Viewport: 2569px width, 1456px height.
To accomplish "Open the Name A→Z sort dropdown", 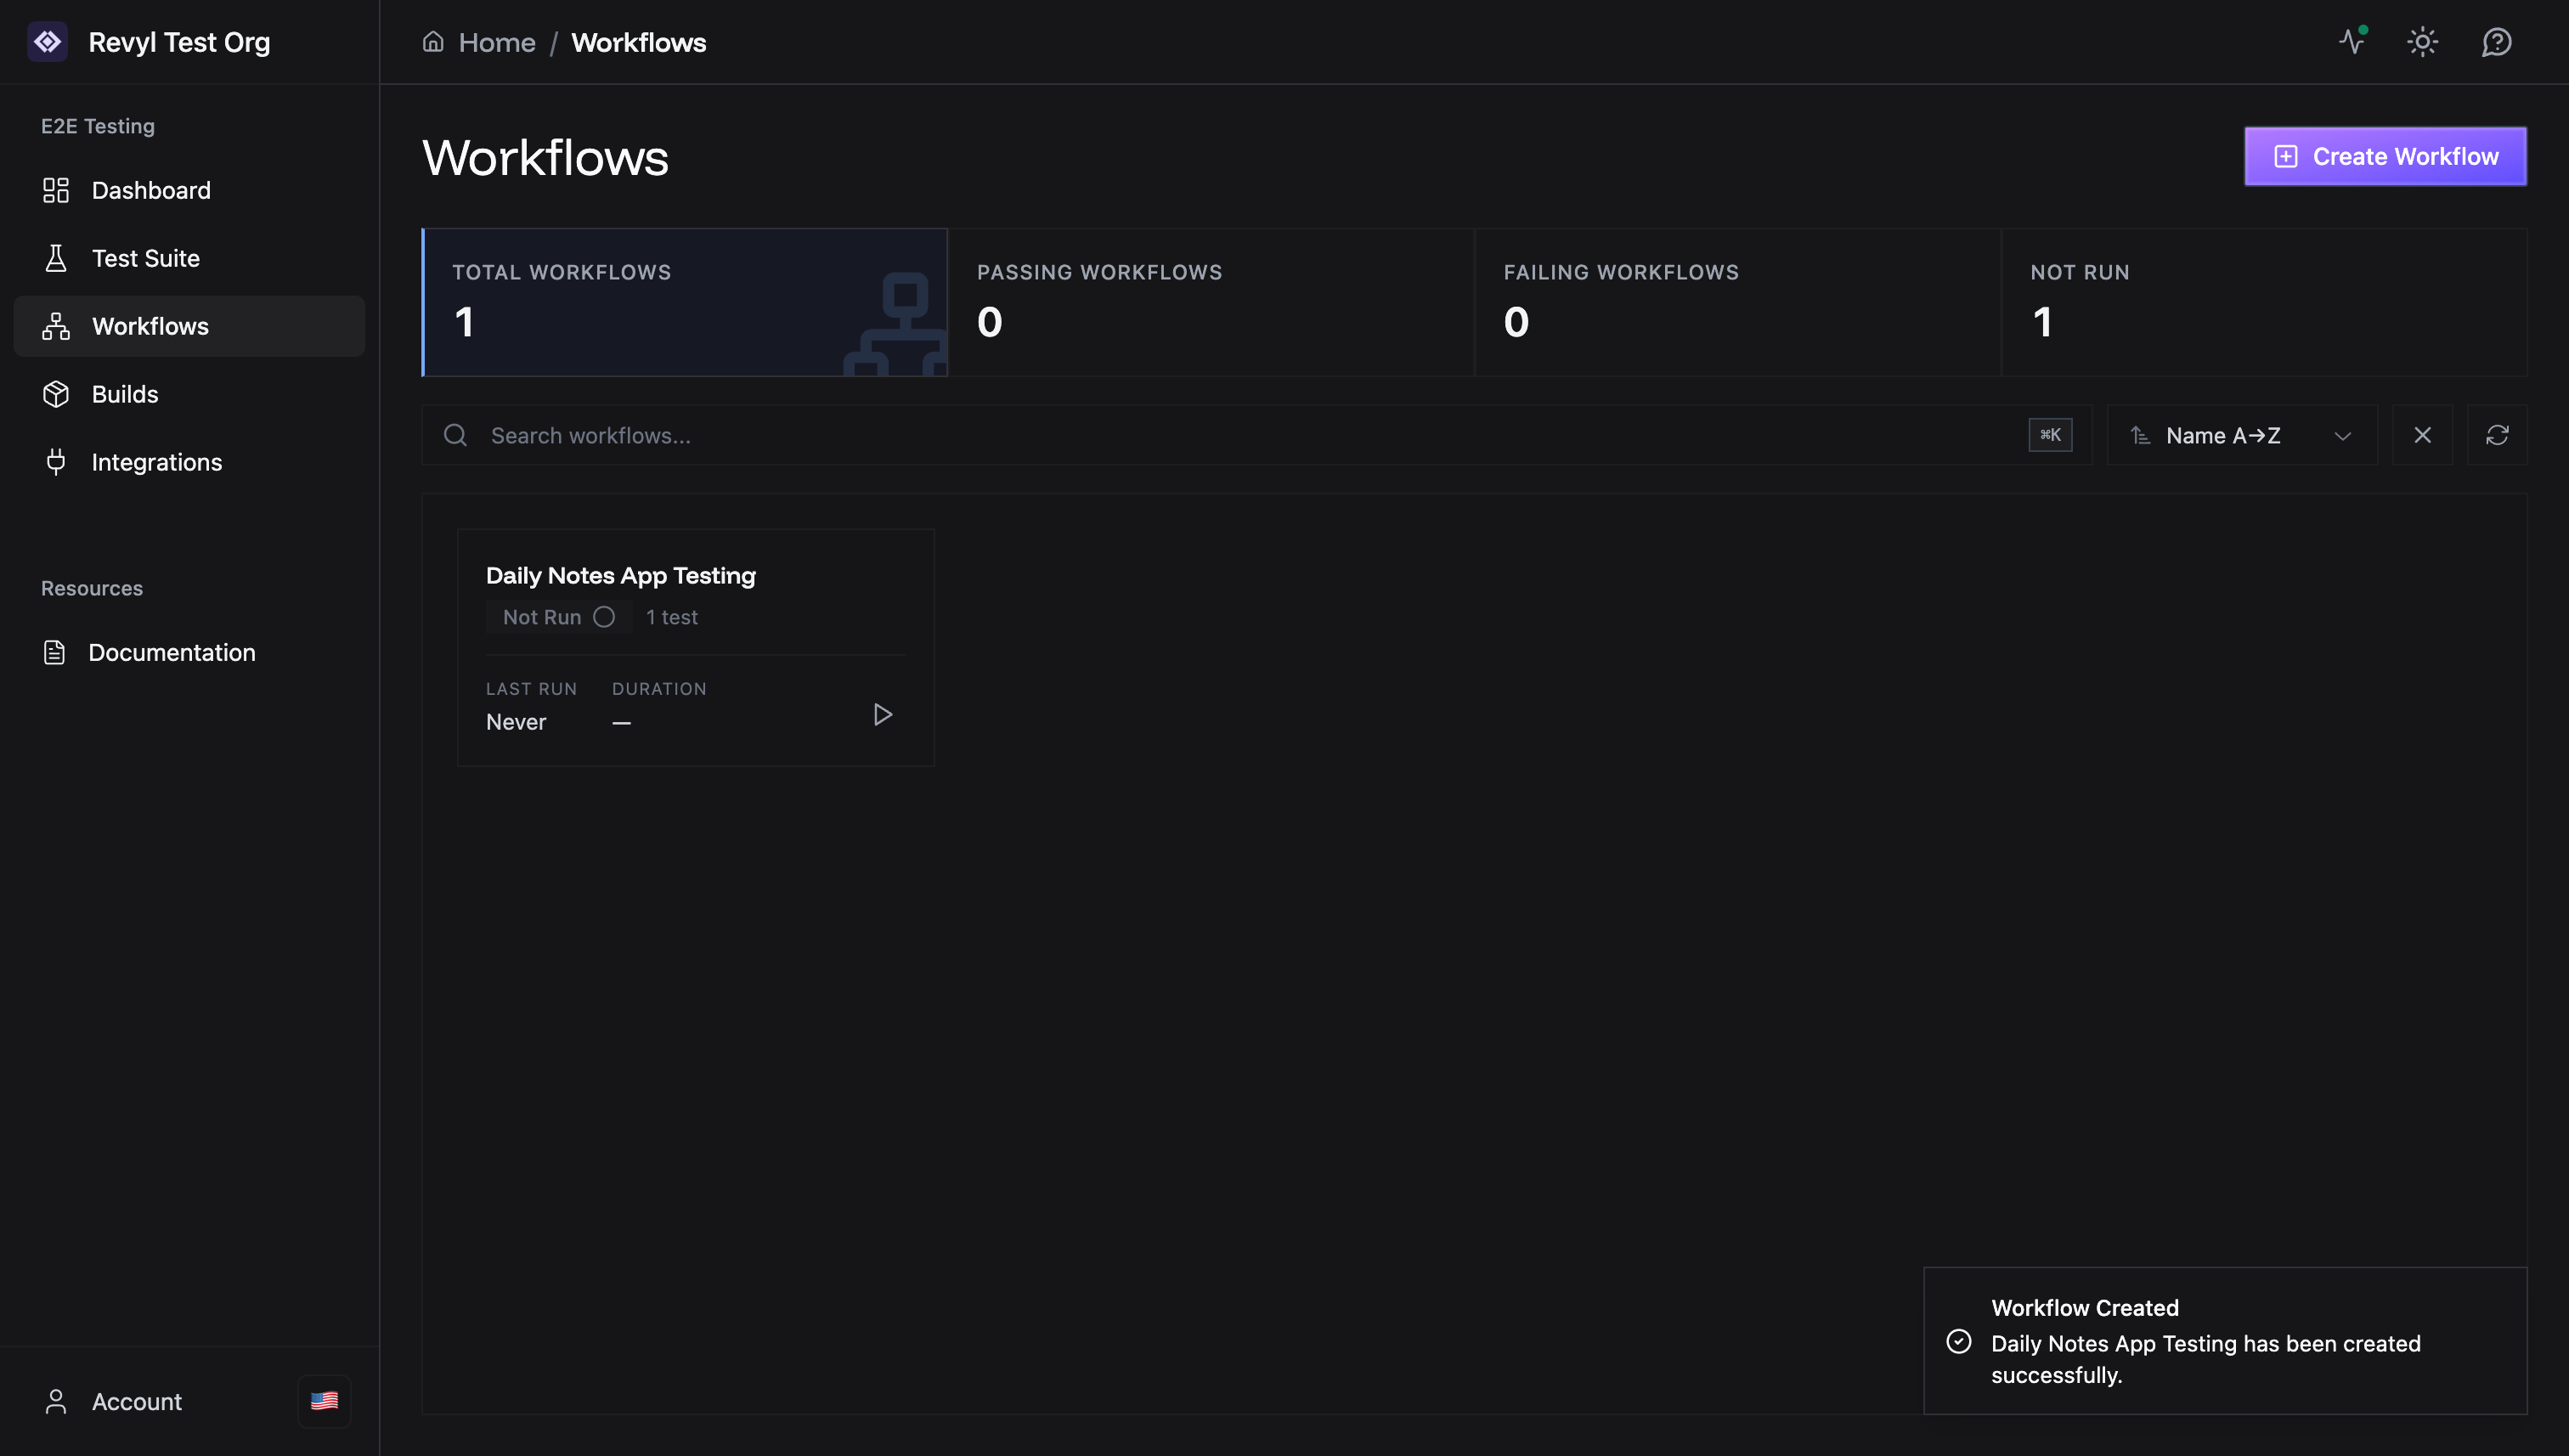I will click(x=2222, y=435).
